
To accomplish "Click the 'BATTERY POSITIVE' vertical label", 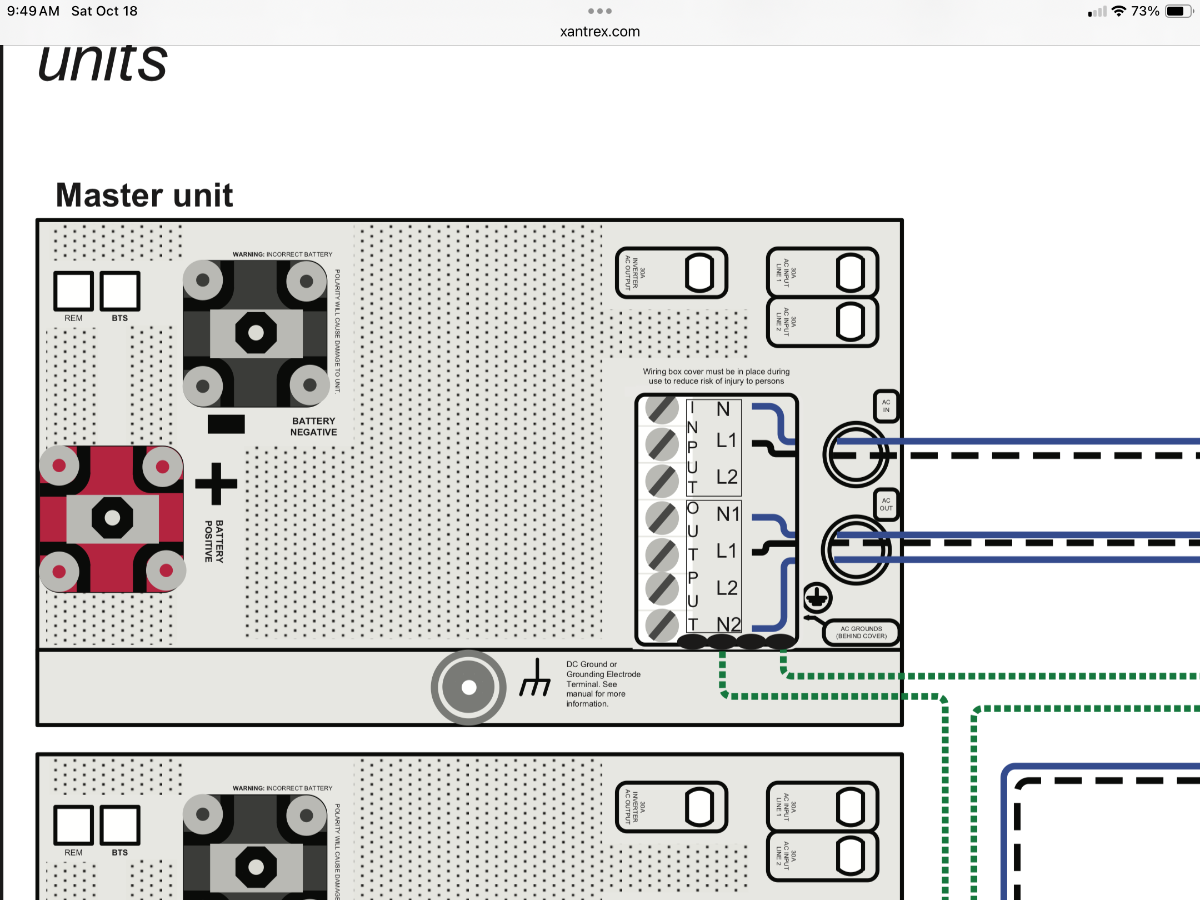I will pyautogui.click(x=214, y=540).
